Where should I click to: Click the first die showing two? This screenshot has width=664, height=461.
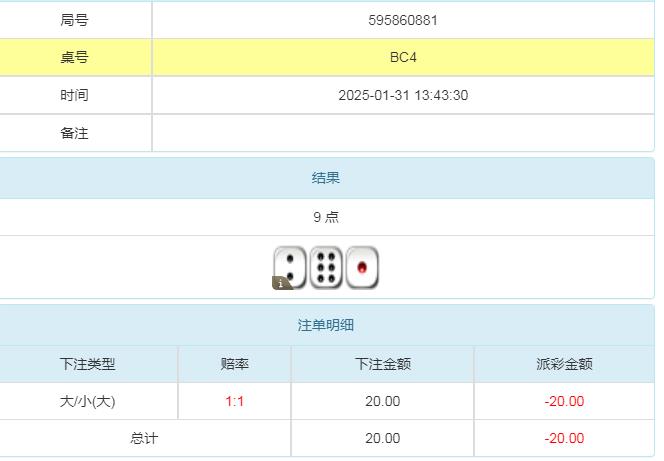click(x=290, y=266)
